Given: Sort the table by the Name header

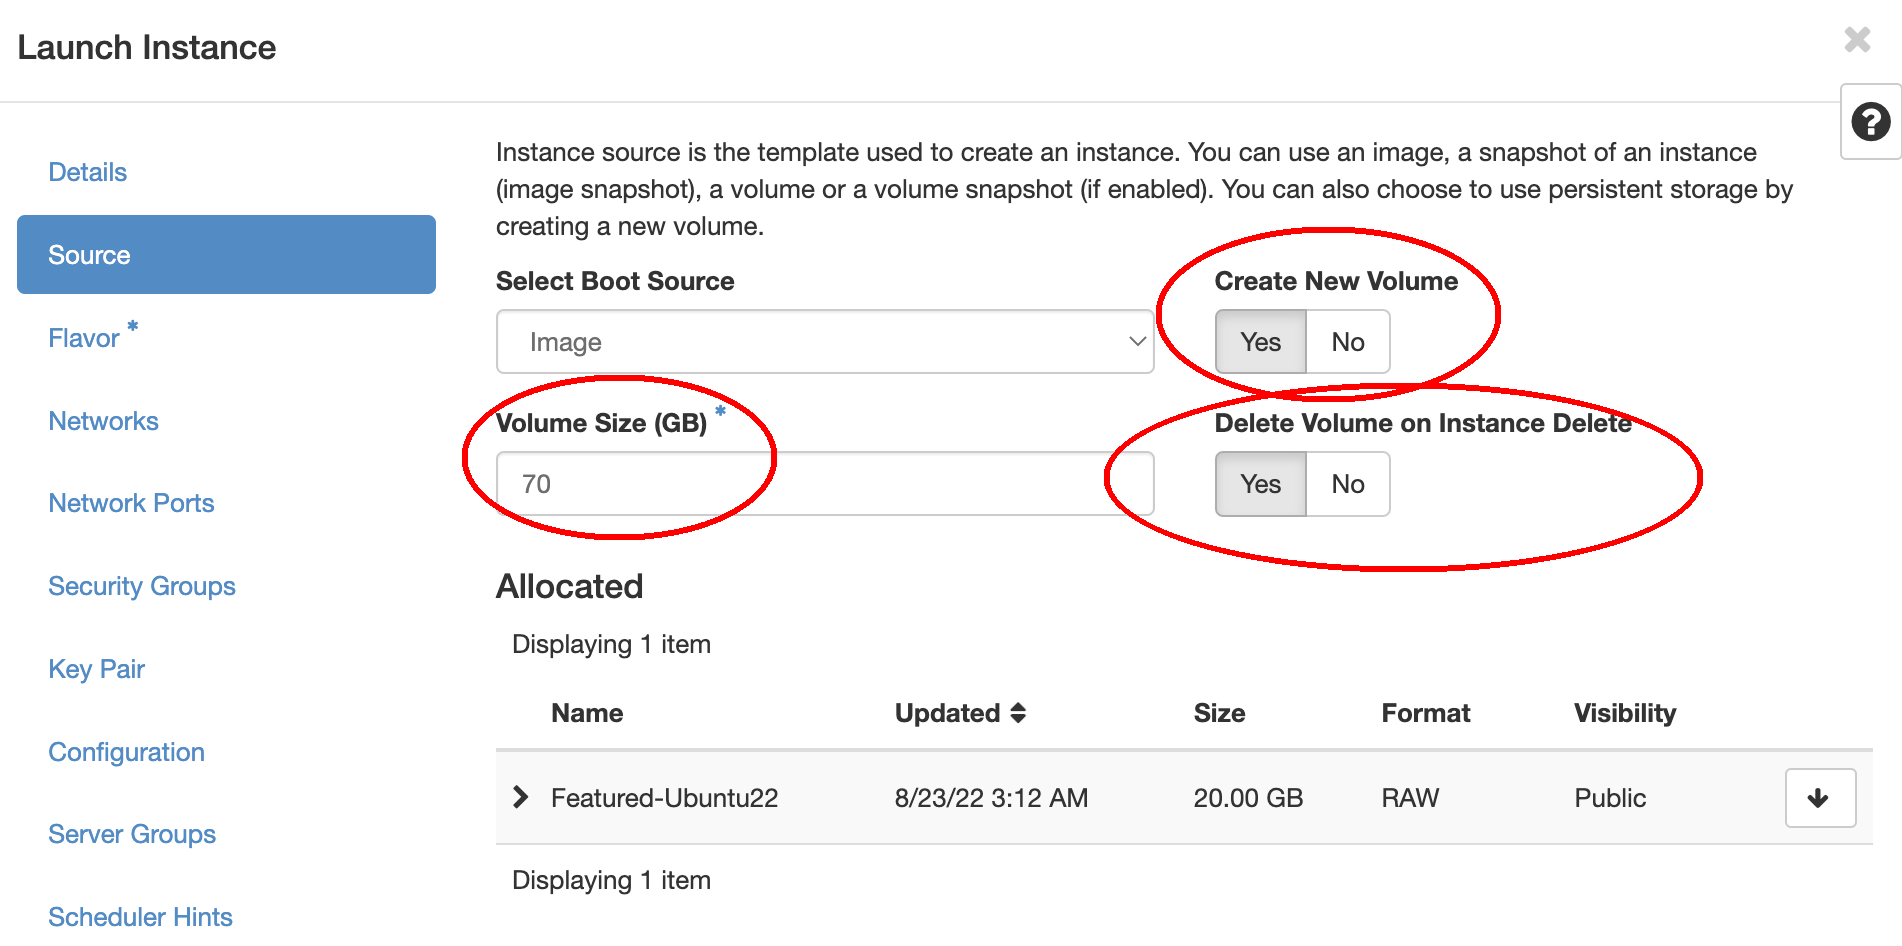Looking at the screenshot, I should point(587,713).
